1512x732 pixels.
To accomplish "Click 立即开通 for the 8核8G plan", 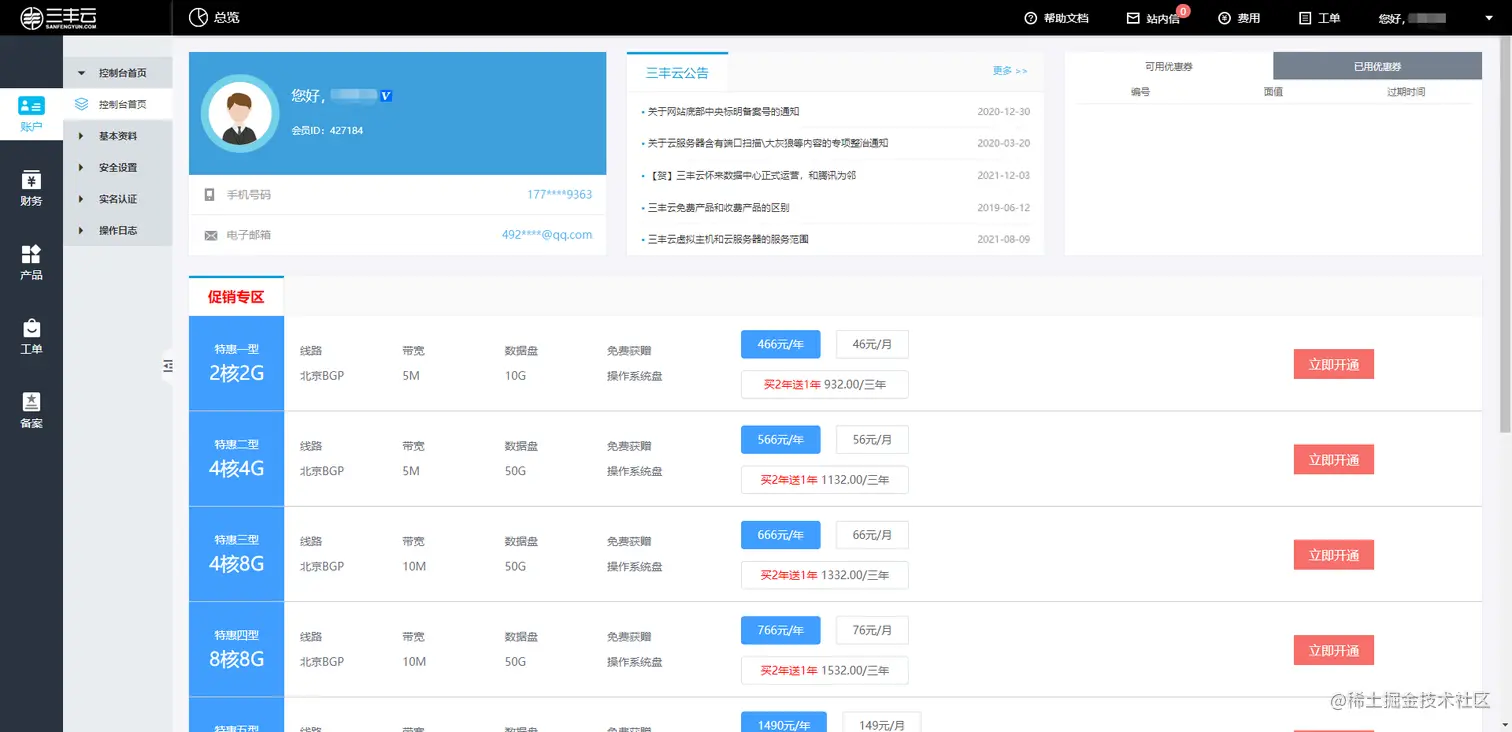I will [1334, 651].
